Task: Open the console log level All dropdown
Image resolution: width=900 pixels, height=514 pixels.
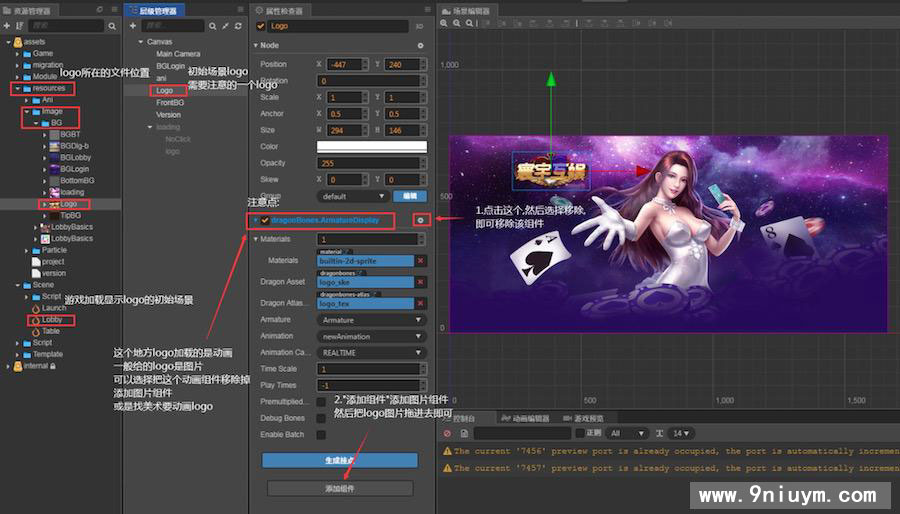Action: coord(627,433)
